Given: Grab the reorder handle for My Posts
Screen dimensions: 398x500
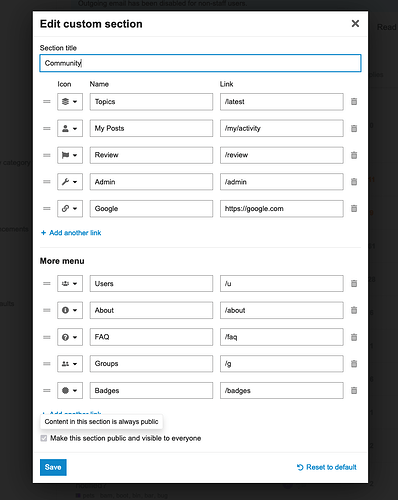Looking at the screenshot, I should (47, 128).
